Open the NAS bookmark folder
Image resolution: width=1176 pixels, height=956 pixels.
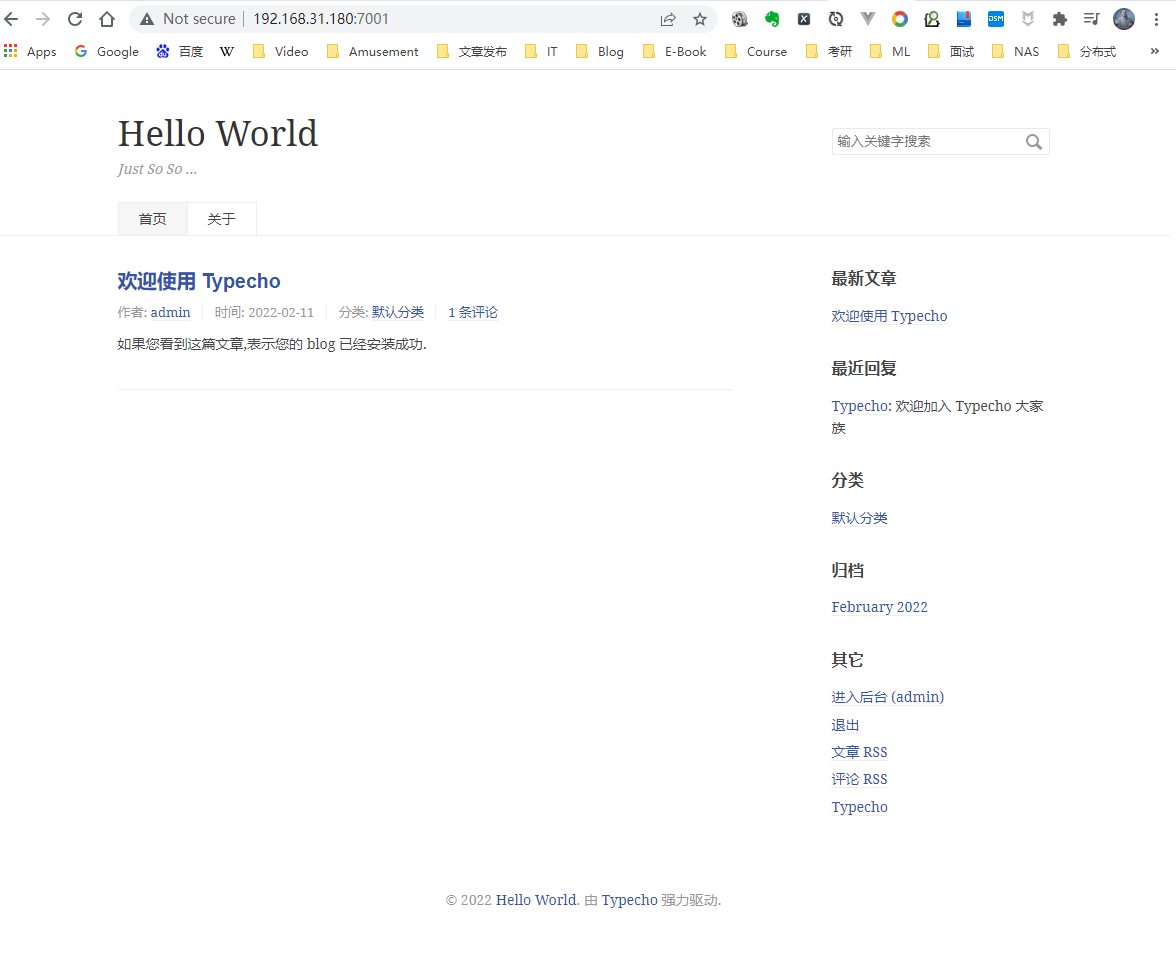1016,51
